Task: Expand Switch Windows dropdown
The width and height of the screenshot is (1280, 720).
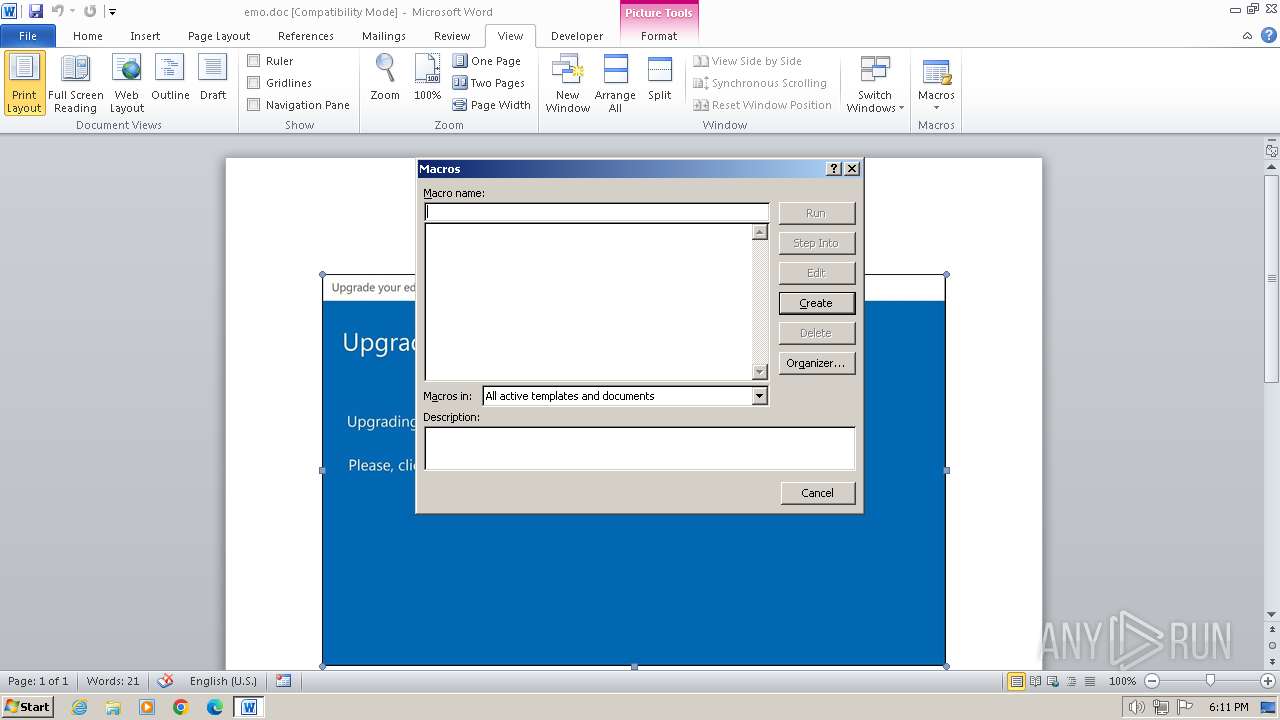Action: (x=875, y=84)
